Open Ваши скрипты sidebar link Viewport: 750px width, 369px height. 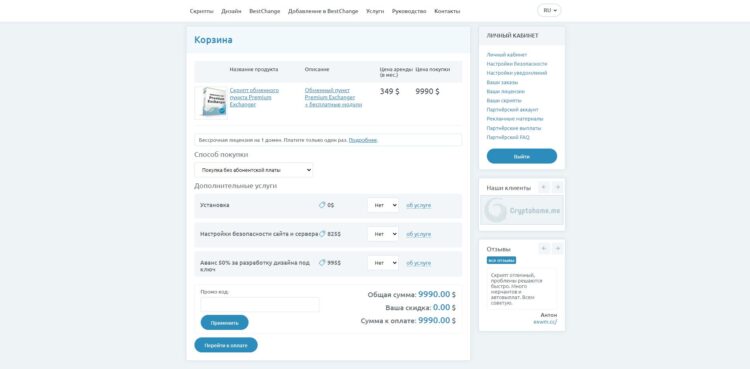pos(504,101)
